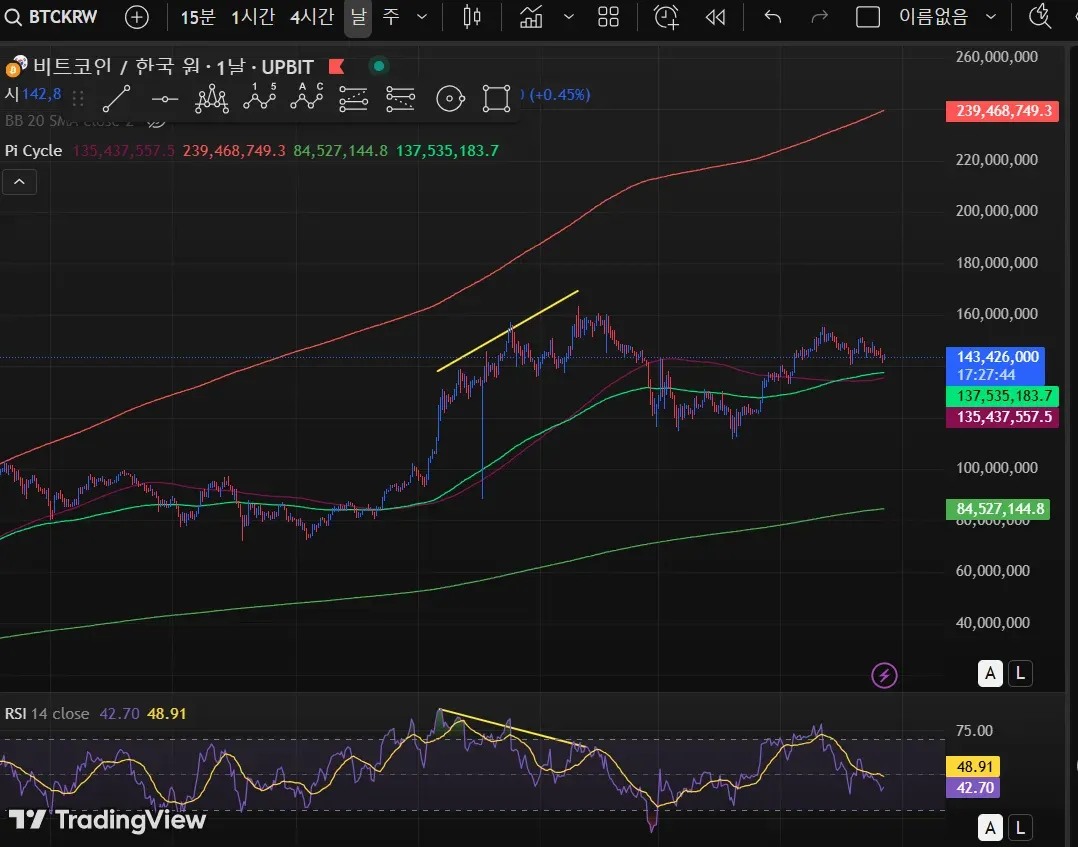Expand the timeframe dropdown chevron
Viewport: 1078px width, 847px height.
click(422, 16)
